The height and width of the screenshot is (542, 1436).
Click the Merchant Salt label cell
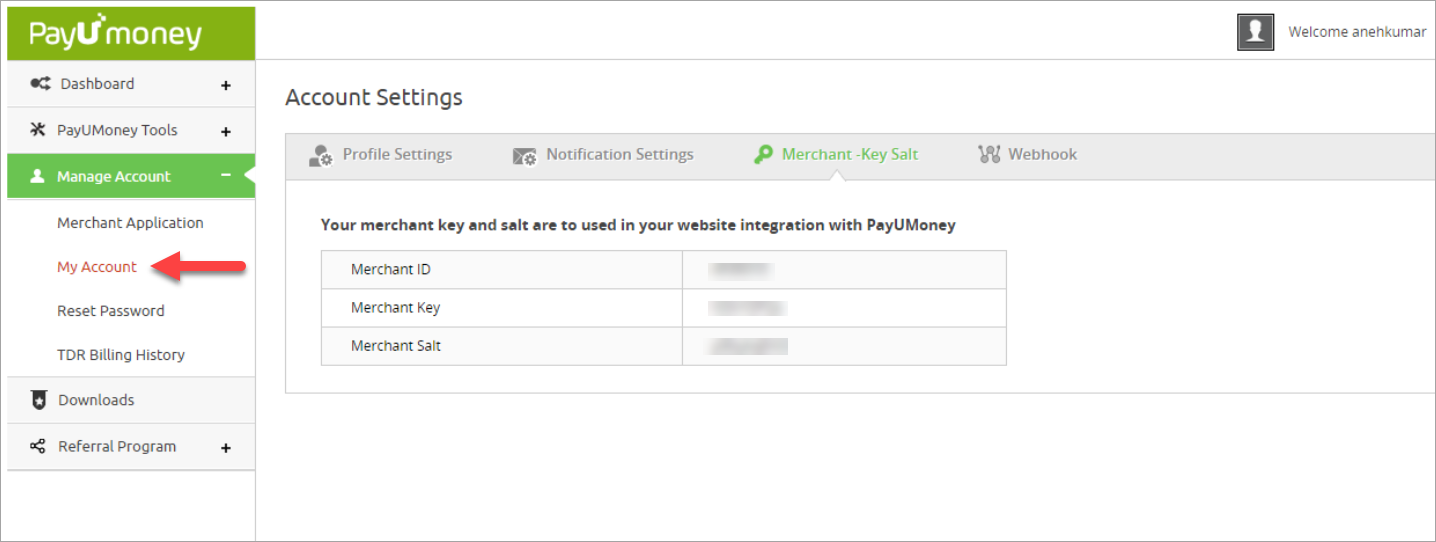coord(502,346)
